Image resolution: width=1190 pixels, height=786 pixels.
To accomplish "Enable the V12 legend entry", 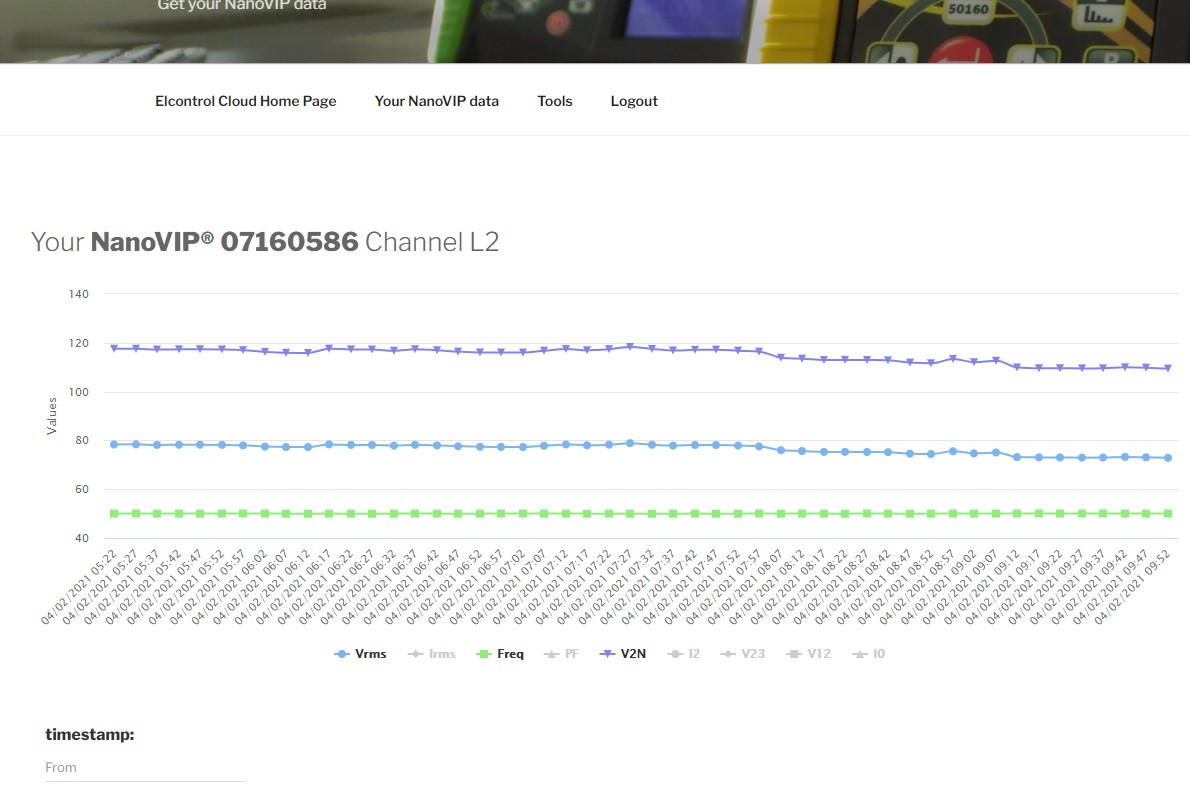I will [810, 654].
